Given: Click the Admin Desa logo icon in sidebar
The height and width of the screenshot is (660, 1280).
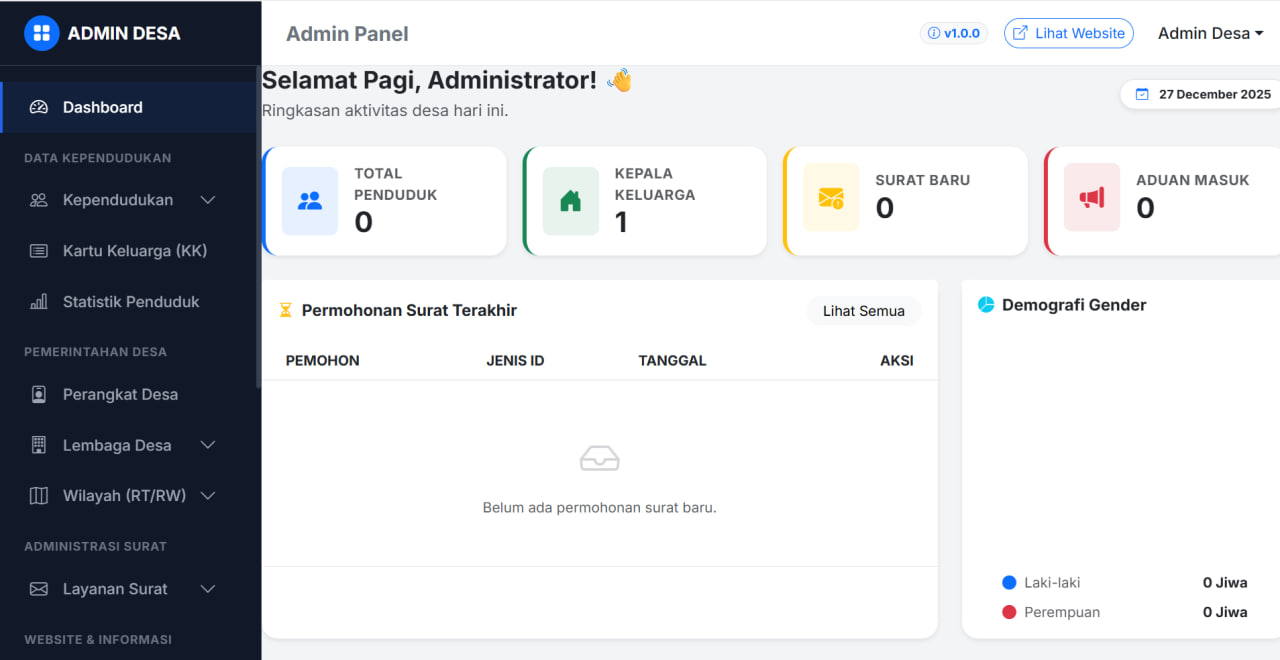Looking at the screenshot, I should pos(41,32).
